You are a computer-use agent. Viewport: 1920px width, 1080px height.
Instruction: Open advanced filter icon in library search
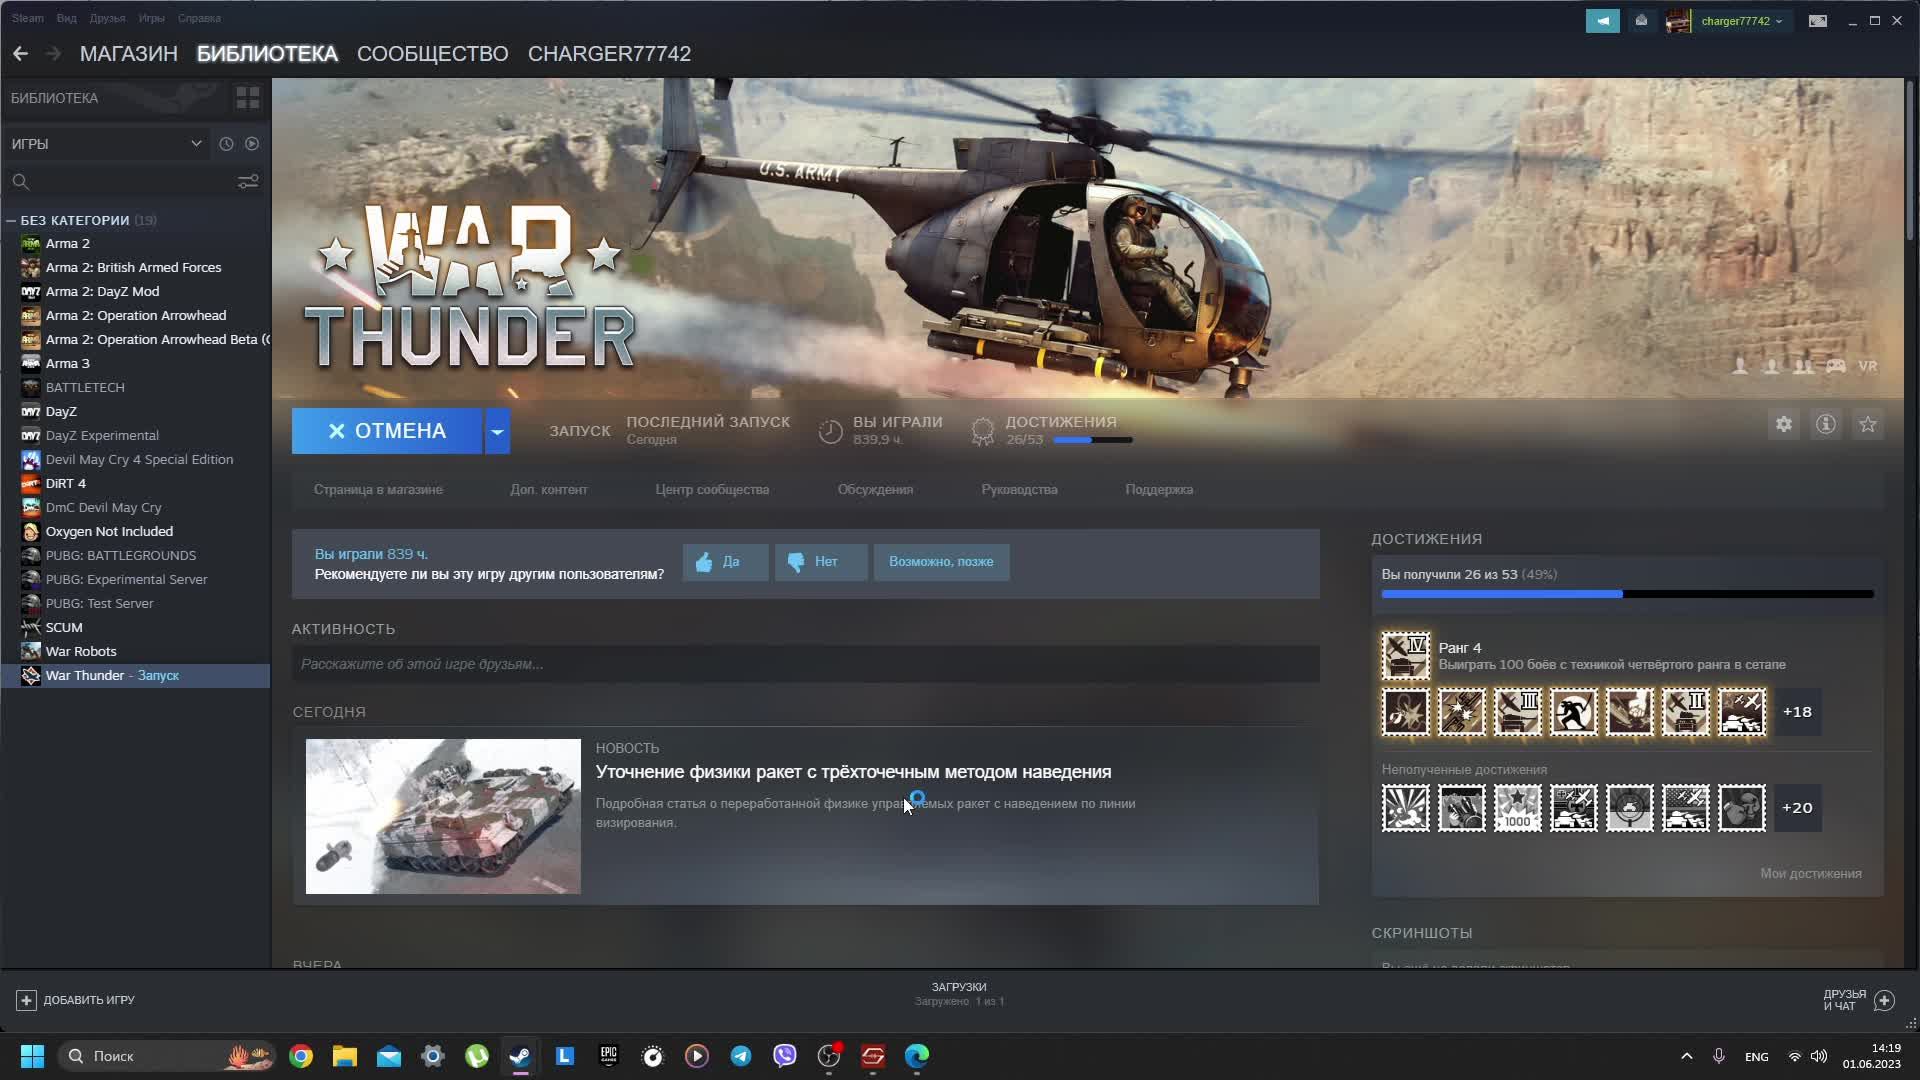coord(248,182)
